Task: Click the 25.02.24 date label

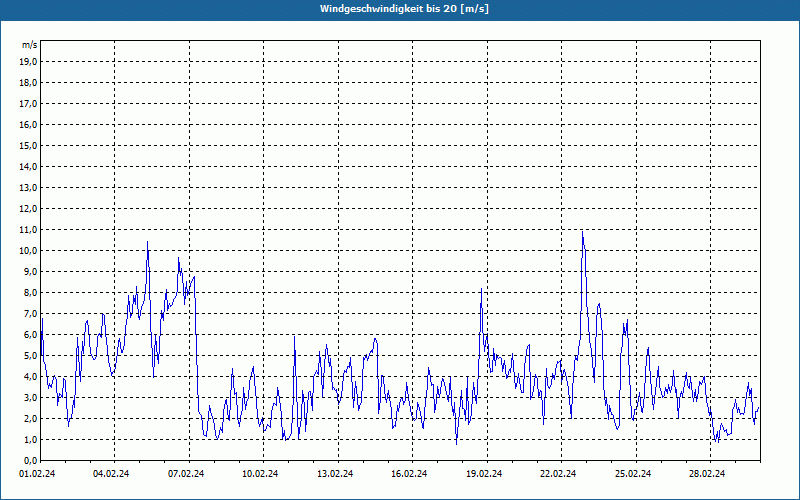Action: 633,474
